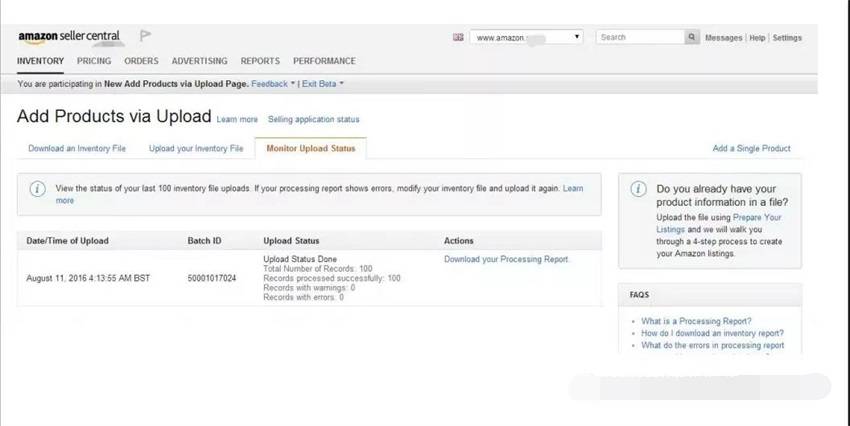Click the magnifier search button

click(x=691, y=37)
